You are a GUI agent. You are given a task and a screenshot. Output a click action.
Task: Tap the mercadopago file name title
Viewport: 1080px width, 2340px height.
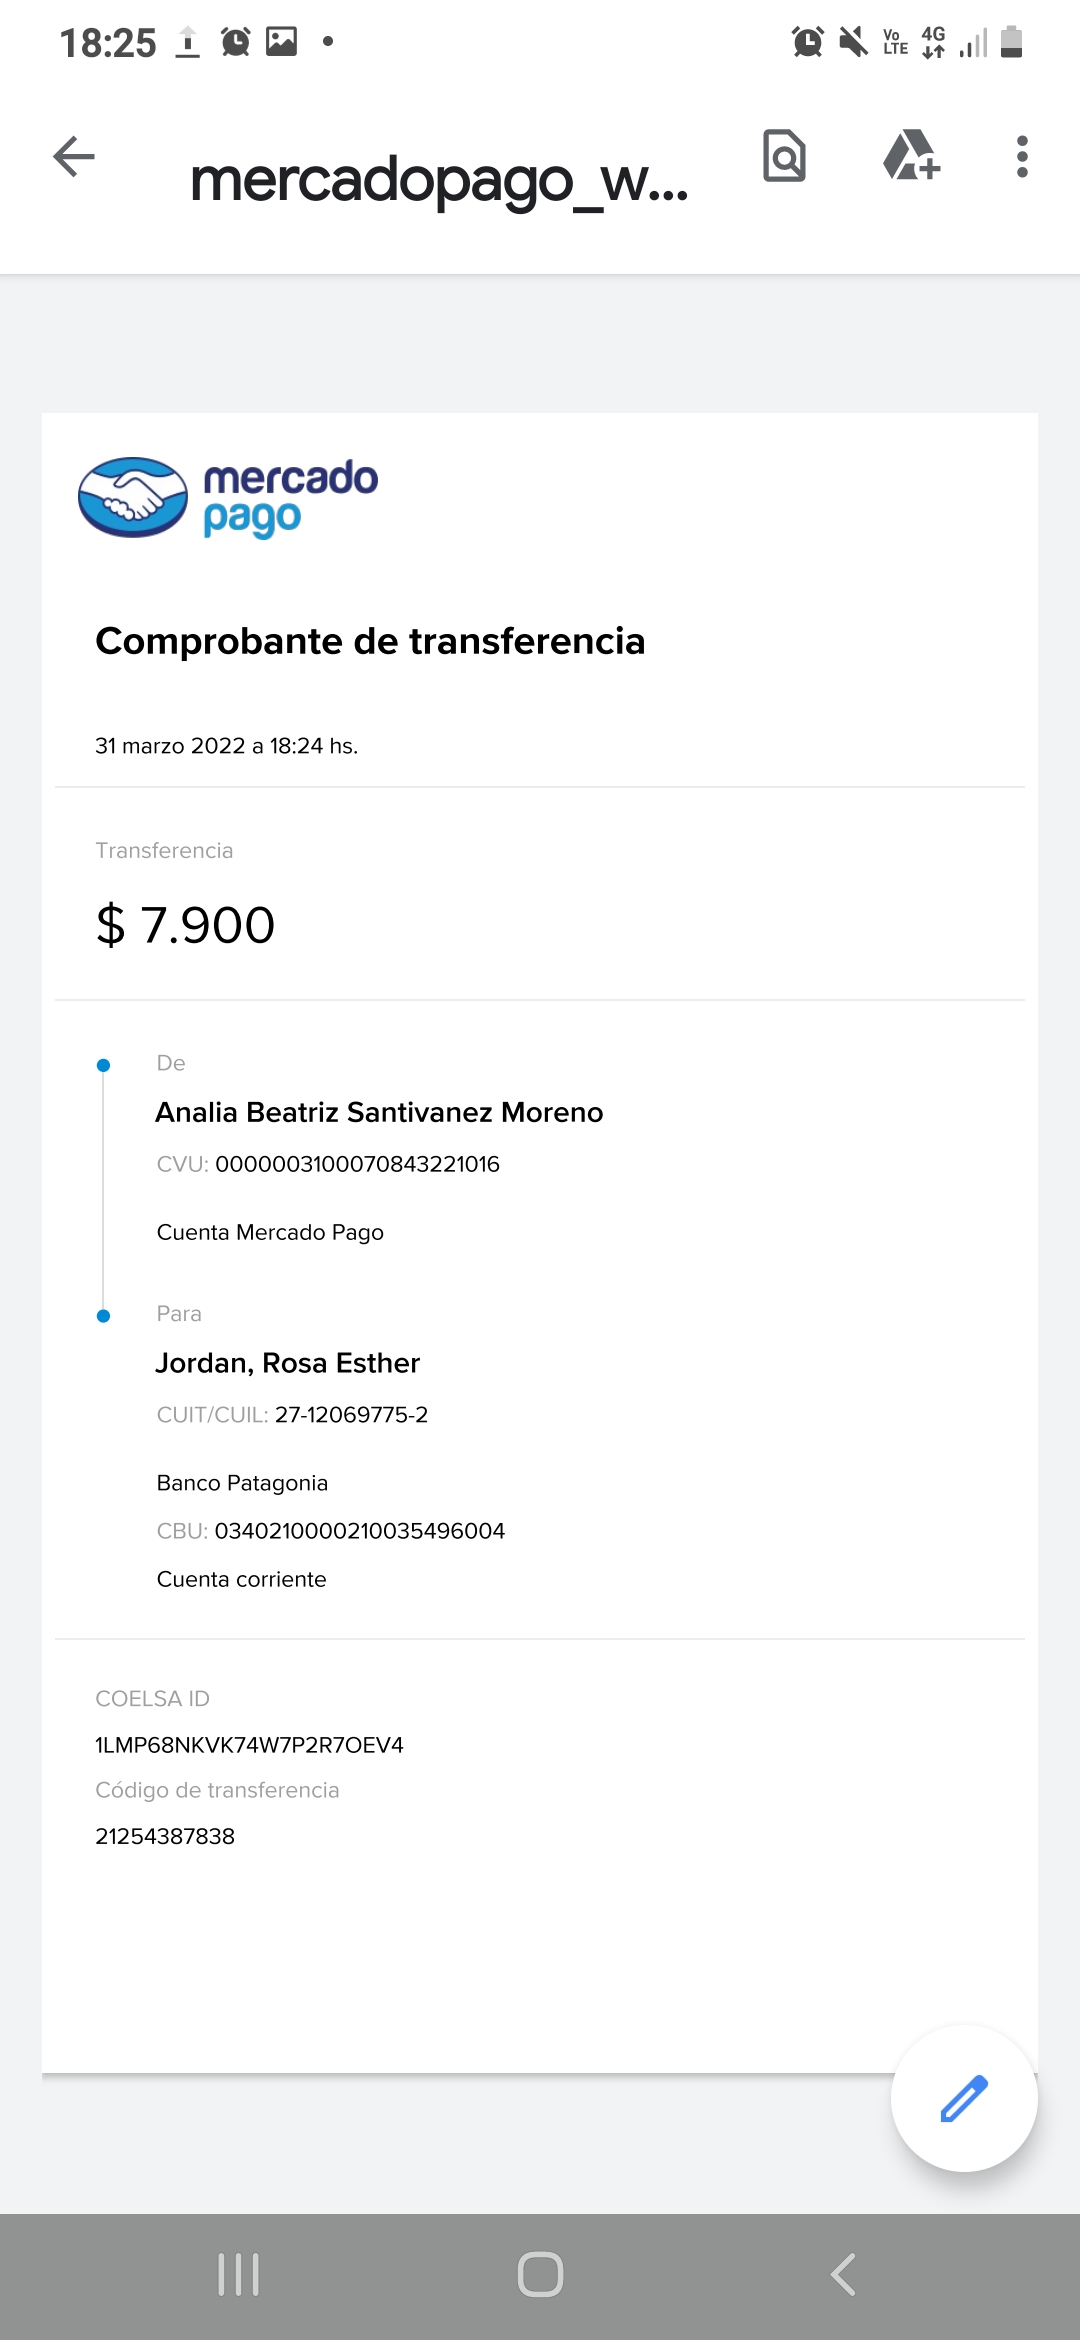[x=439, y=180]
